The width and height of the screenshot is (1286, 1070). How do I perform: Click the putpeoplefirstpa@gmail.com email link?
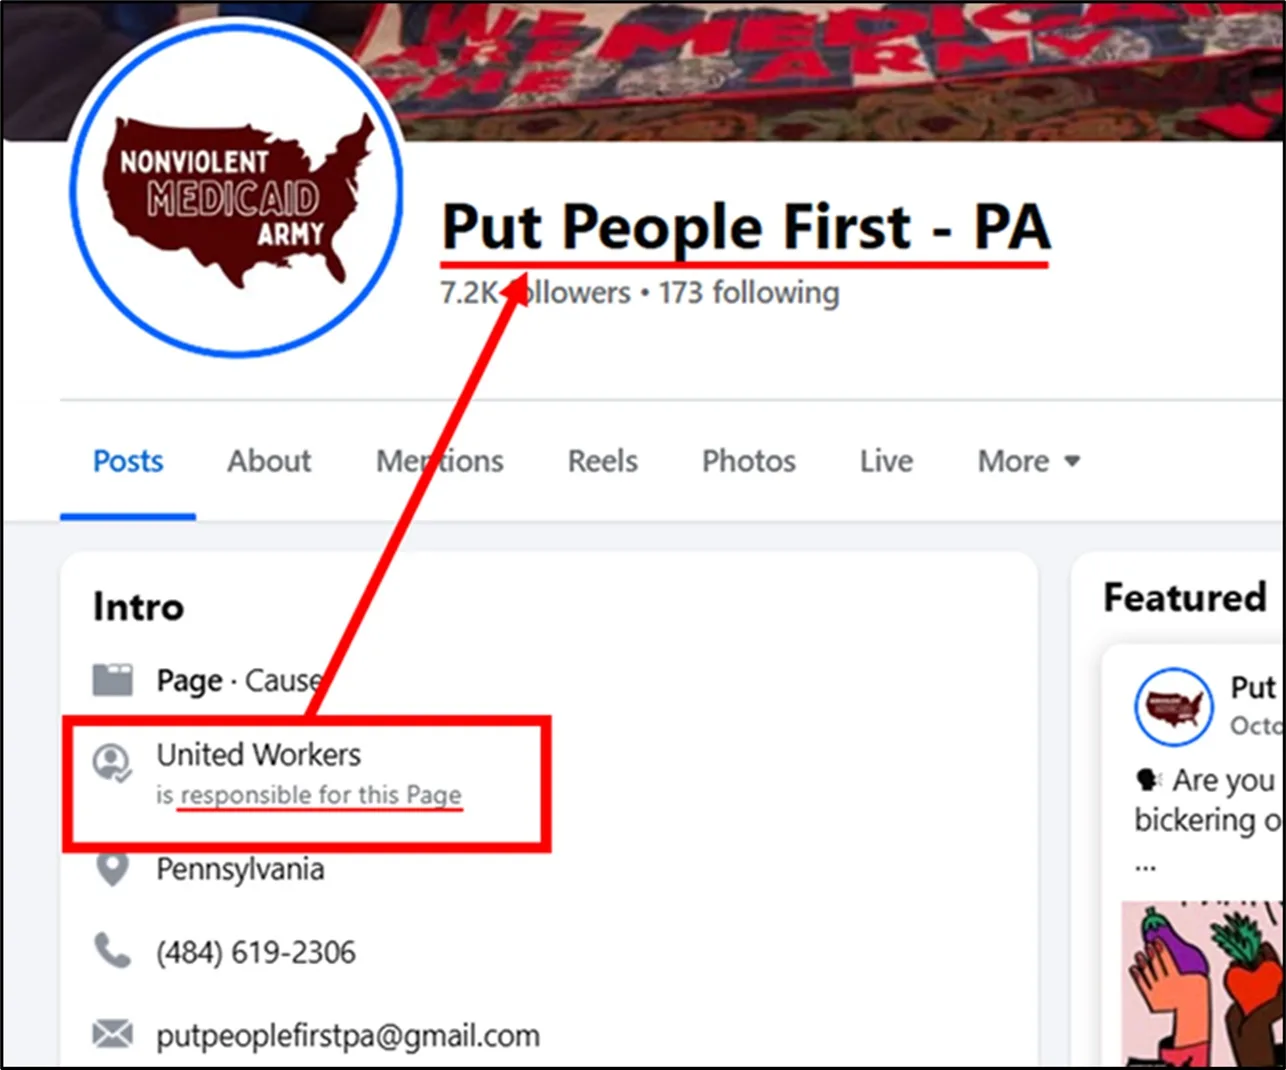click(x=348, y=1036)
